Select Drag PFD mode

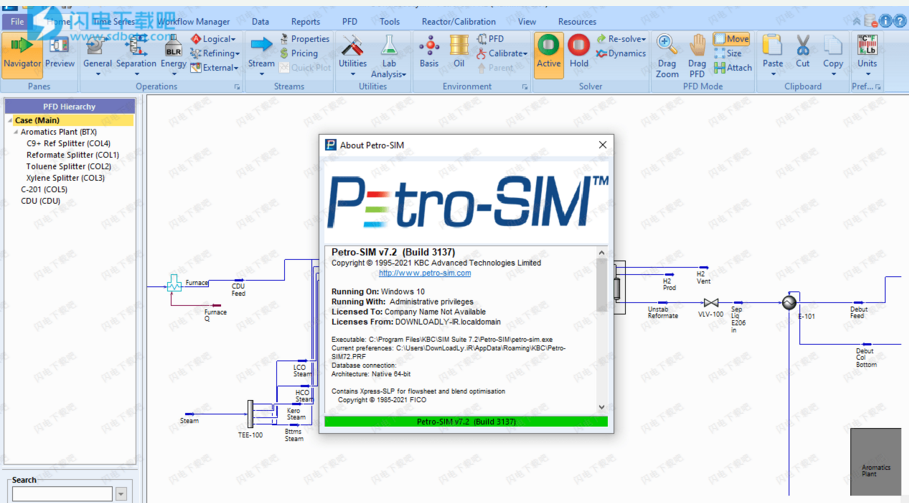coord(697,56)
